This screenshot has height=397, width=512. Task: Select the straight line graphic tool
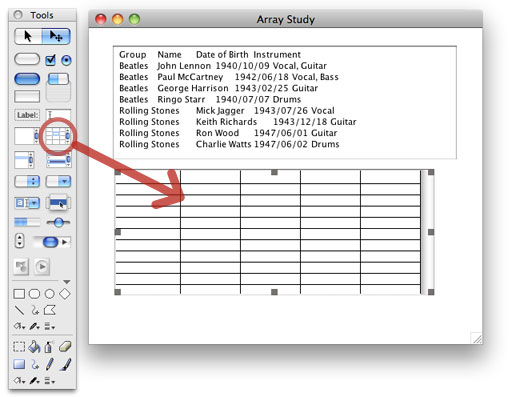pyautogui.click(x=19, y=310)
